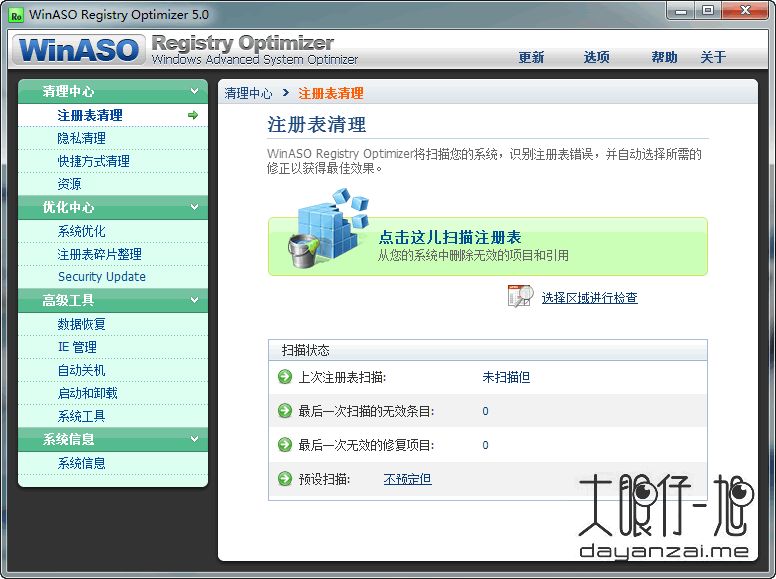Click the 最后一次无效的修复项目 label
This screenshot has width=776, height=579.
pos(366,445)
